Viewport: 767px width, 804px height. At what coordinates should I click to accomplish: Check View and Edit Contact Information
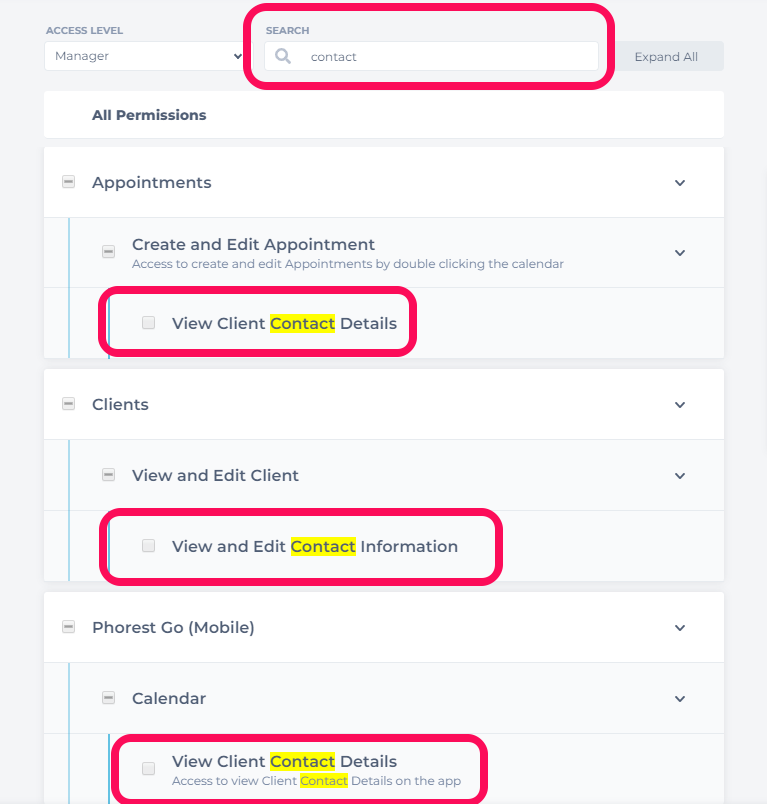(149, 546)
